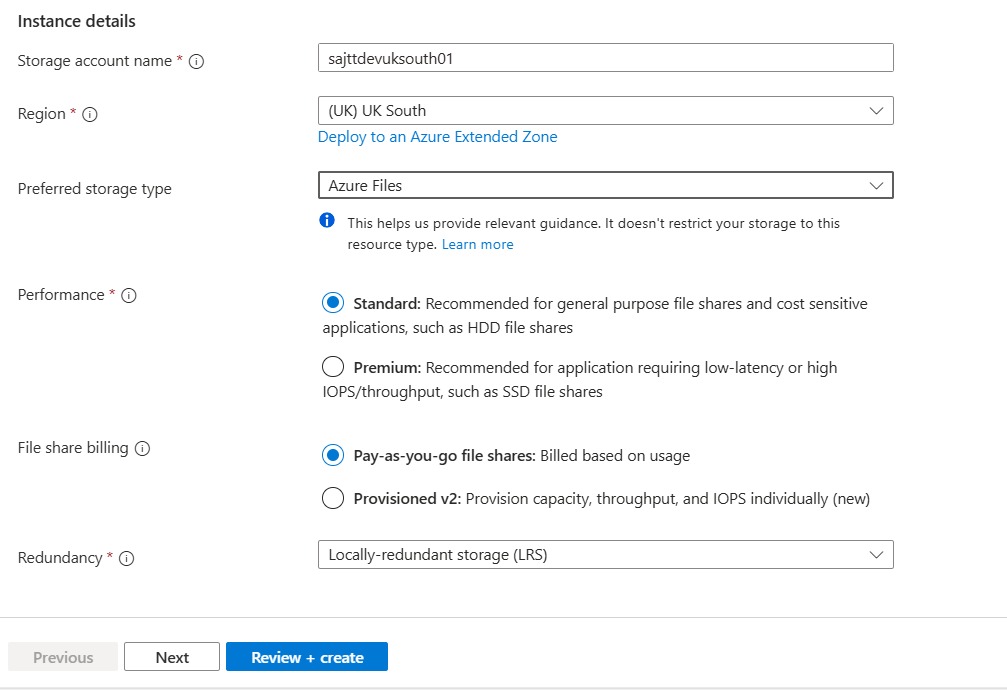The height and width of the screenshot is (690, 1007).
Task: Click info icon beside File share billing
Action: pyautogui.click(x=142, y=449)
